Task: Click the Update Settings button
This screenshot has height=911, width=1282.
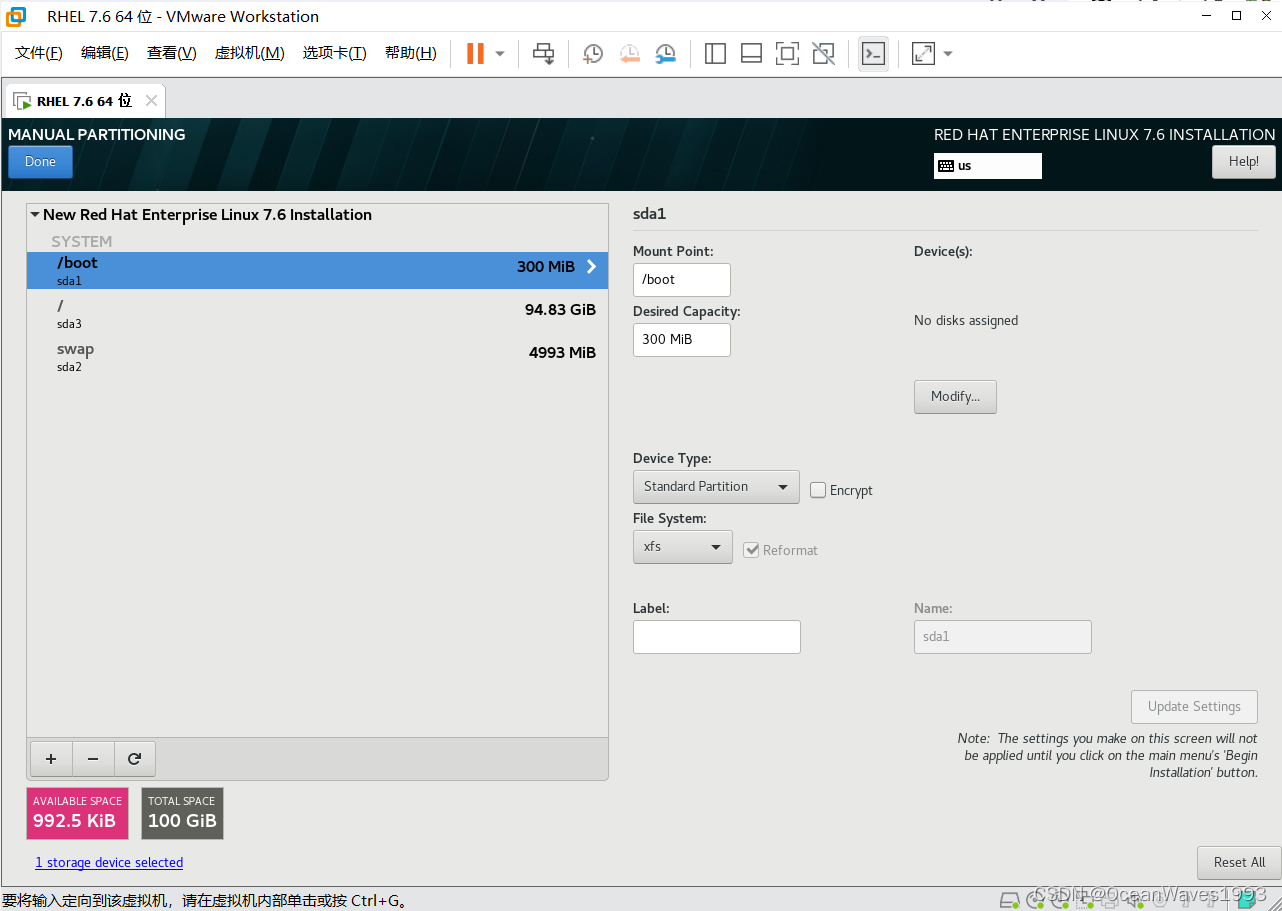Action: (1195, 707)
